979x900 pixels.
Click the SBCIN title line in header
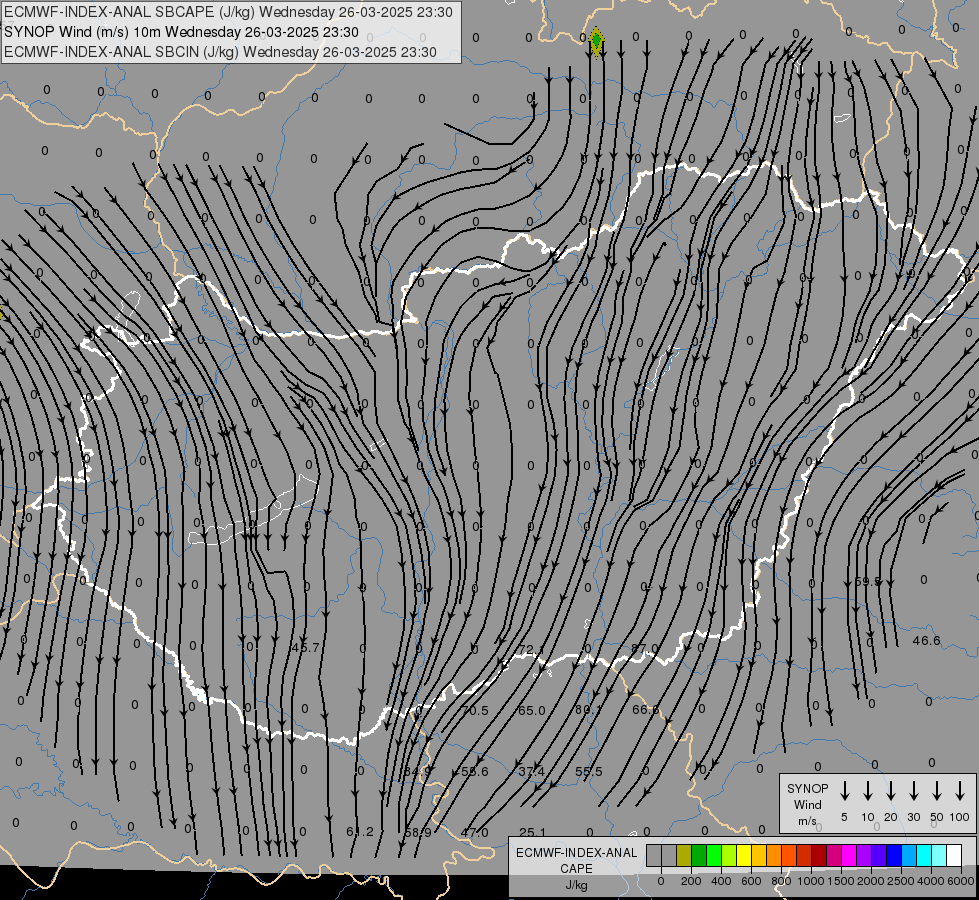[x=220, y=52]
